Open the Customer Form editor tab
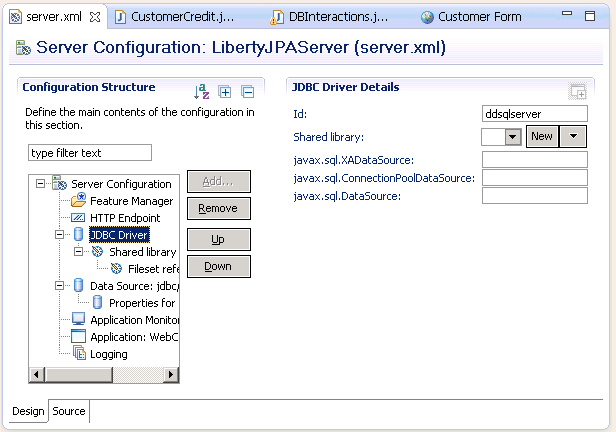616x432 pixels. coord(475,17)
